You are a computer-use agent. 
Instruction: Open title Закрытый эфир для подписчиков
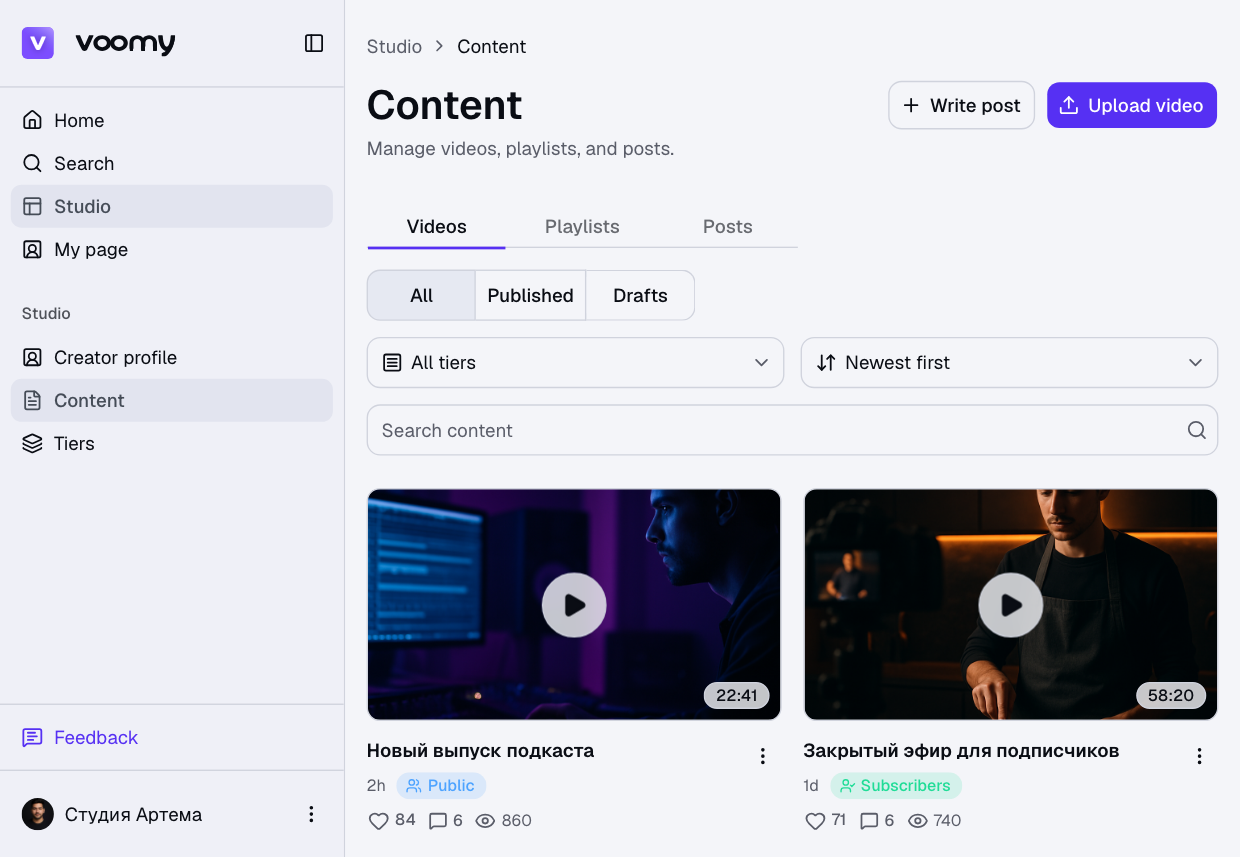(x=961, y=750)
